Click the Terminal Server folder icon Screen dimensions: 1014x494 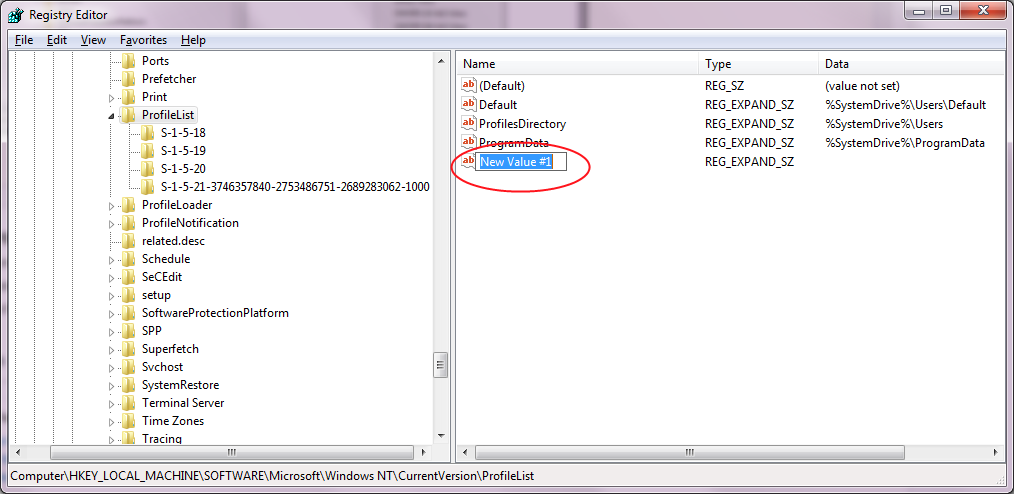tap(128, 403)
